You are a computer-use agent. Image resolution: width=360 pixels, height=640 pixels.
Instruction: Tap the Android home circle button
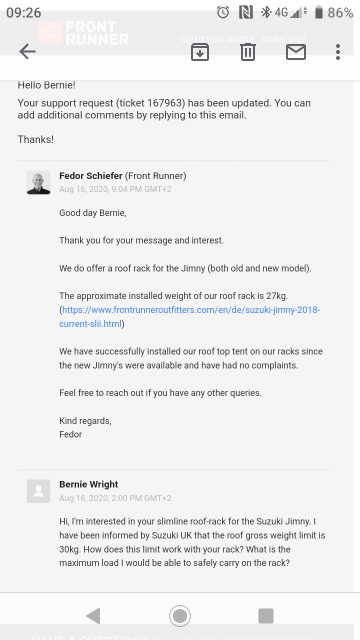[x=180, y=616]
